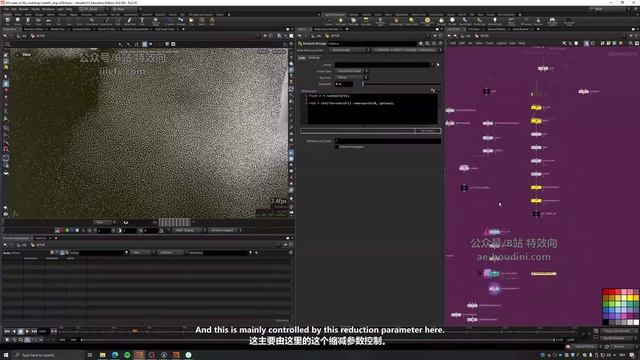Toggle Primitives attribute view in Geometry Spreadsheet

62,253
